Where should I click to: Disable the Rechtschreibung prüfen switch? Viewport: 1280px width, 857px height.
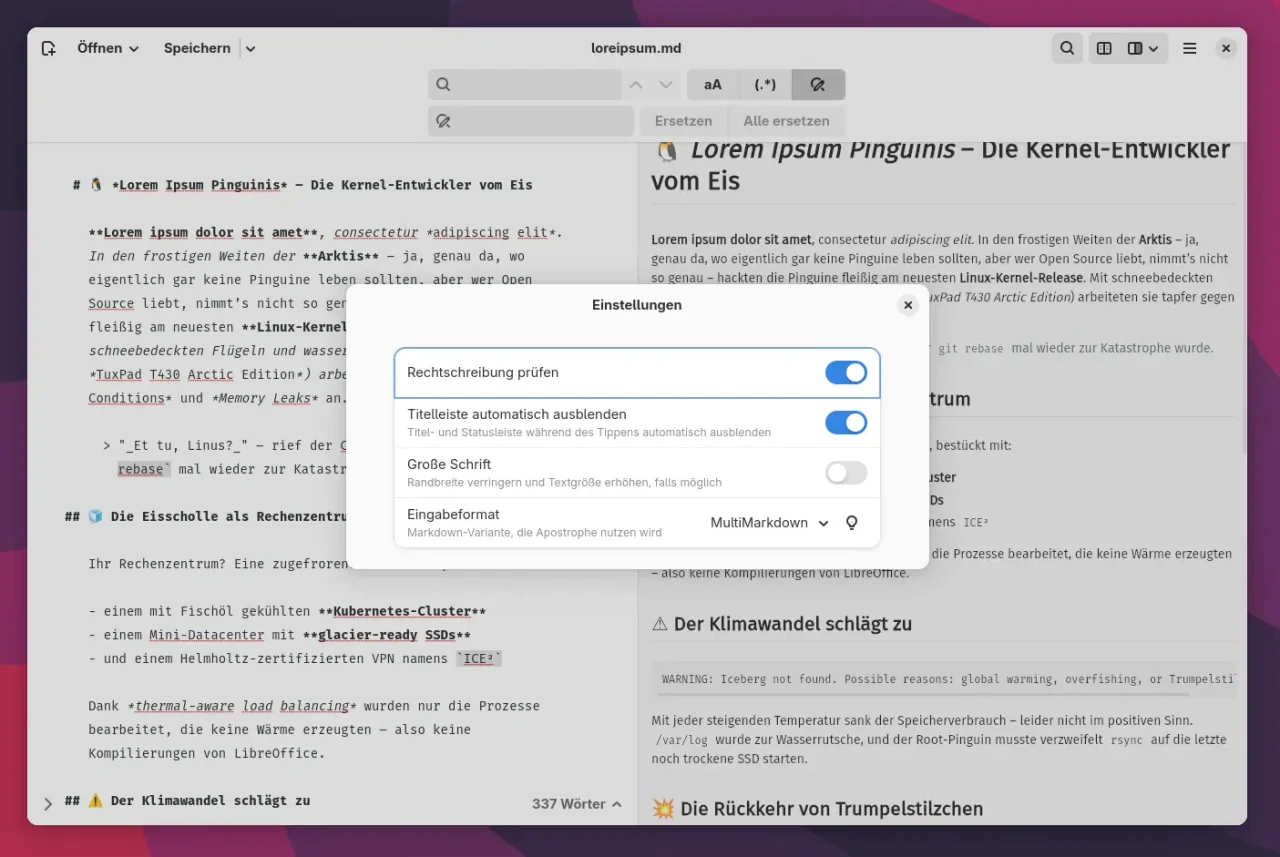coord(845,373)
